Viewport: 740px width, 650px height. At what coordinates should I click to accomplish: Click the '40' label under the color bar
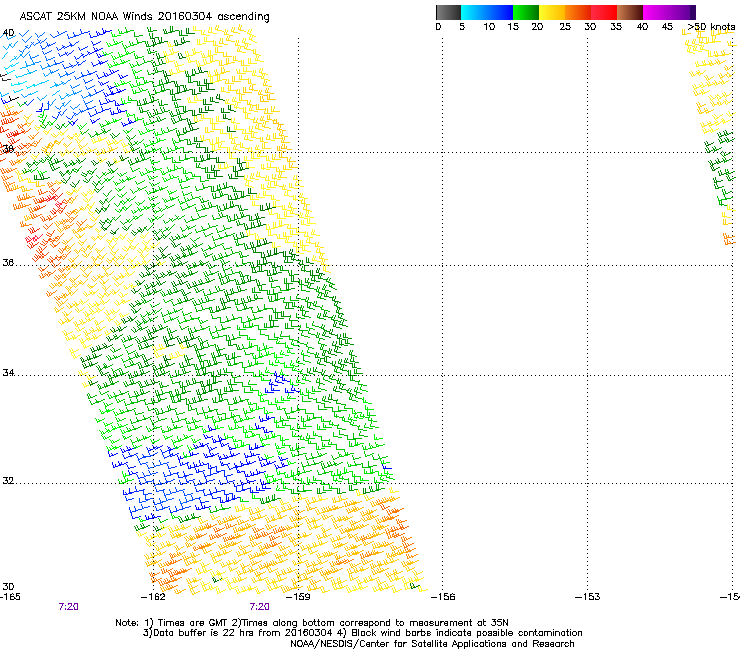[x=642, y=27]
